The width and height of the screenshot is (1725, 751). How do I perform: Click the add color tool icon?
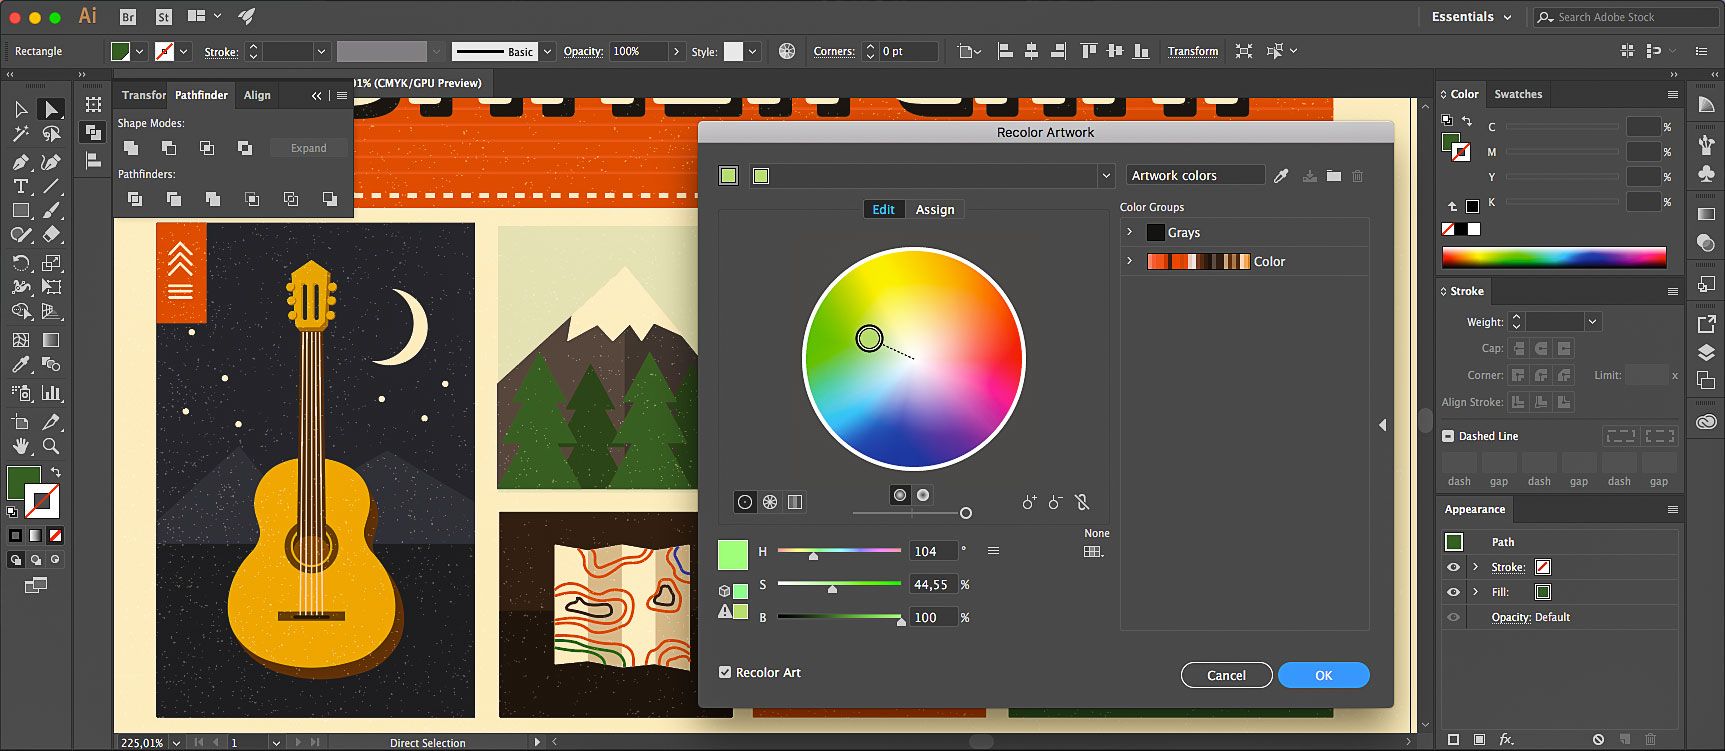click(x=1029, y=502)
